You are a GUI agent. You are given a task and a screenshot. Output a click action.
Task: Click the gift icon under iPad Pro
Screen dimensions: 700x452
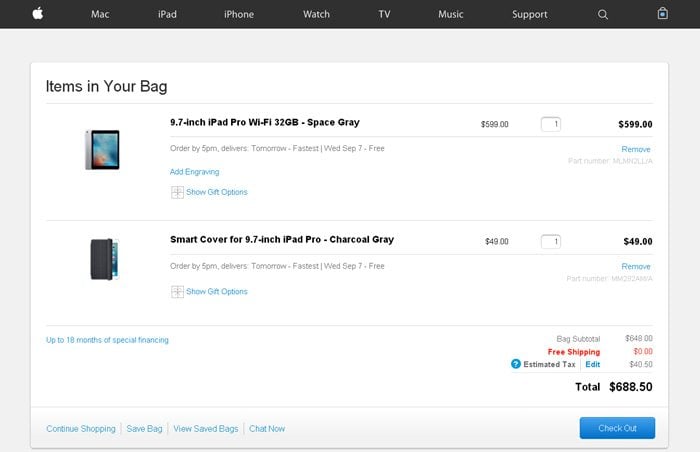point(177,192)
